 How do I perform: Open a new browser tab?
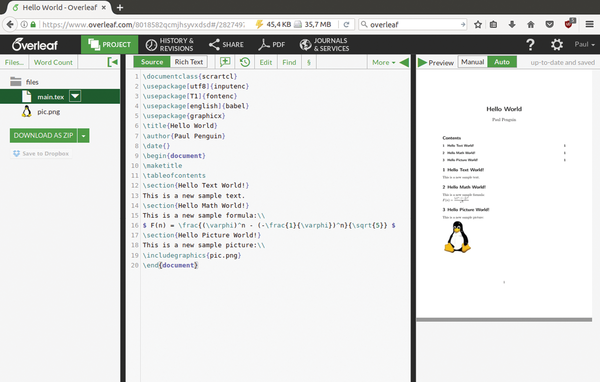[120, 7]
